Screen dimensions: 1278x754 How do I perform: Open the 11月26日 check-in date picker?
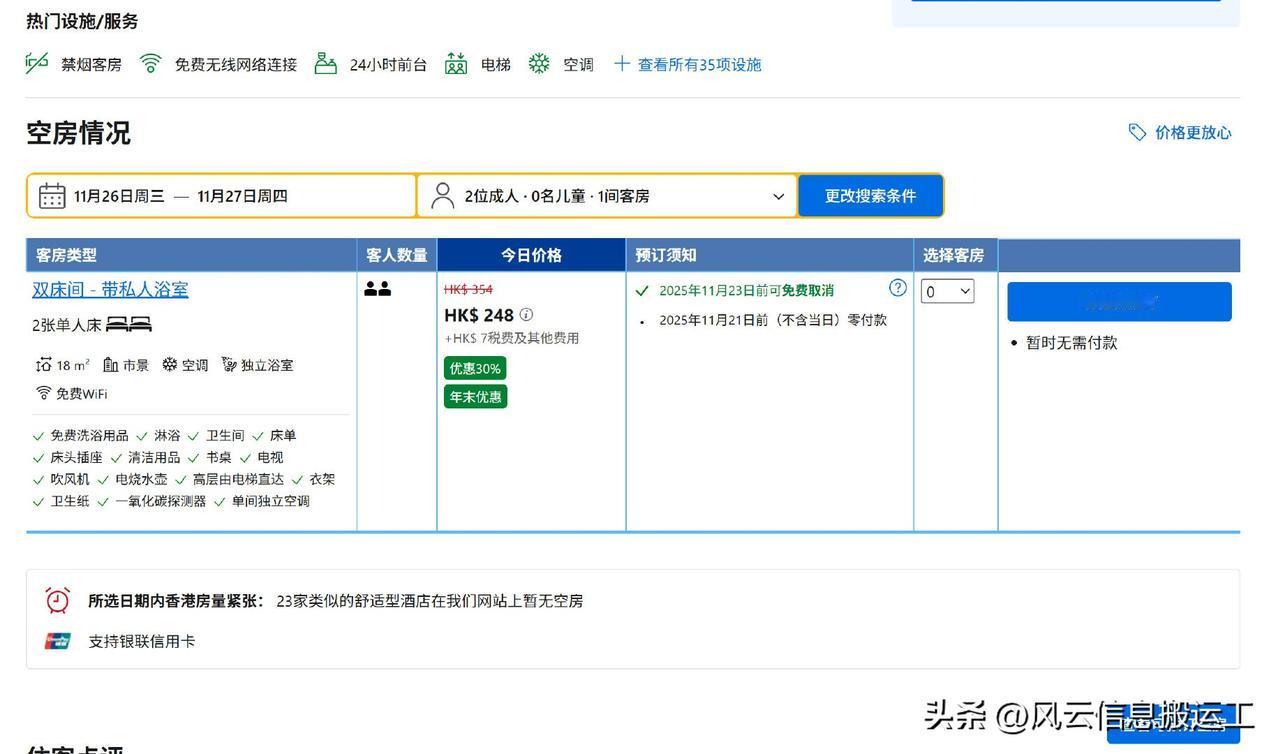pos(222,196)
